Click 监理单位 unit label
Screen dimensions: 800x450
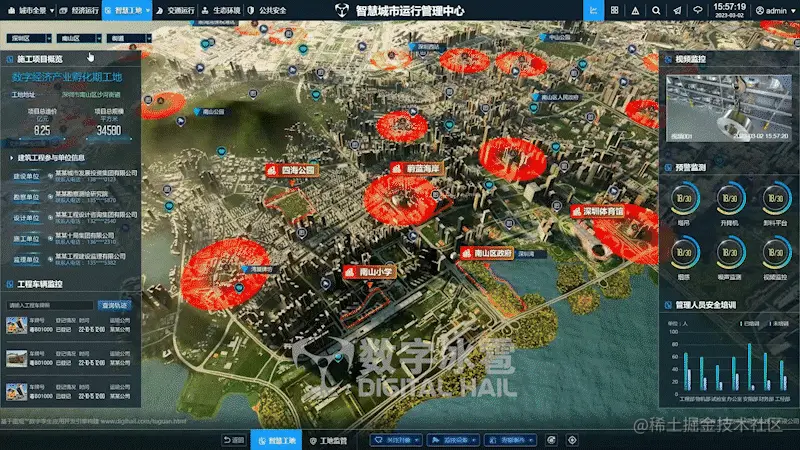point(26,260)
